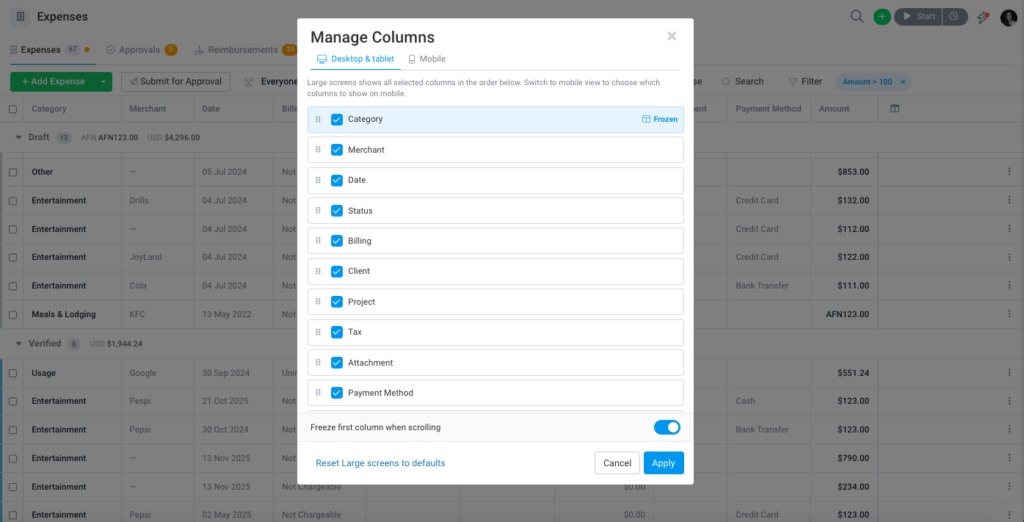Screen dimensions: 1024x522
Task: Open row menu for the $853.00 expense
Action: (1010, 172)
